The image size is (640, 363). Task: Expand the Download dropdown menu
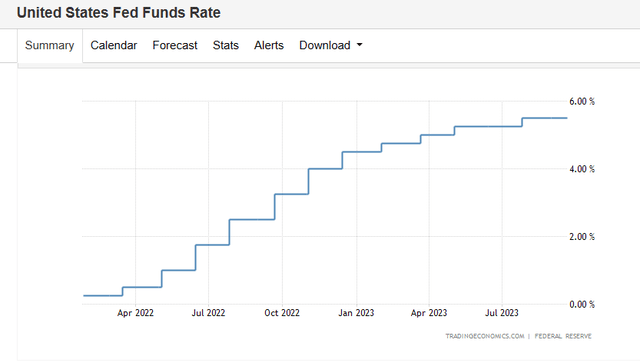tap(331, 45)
